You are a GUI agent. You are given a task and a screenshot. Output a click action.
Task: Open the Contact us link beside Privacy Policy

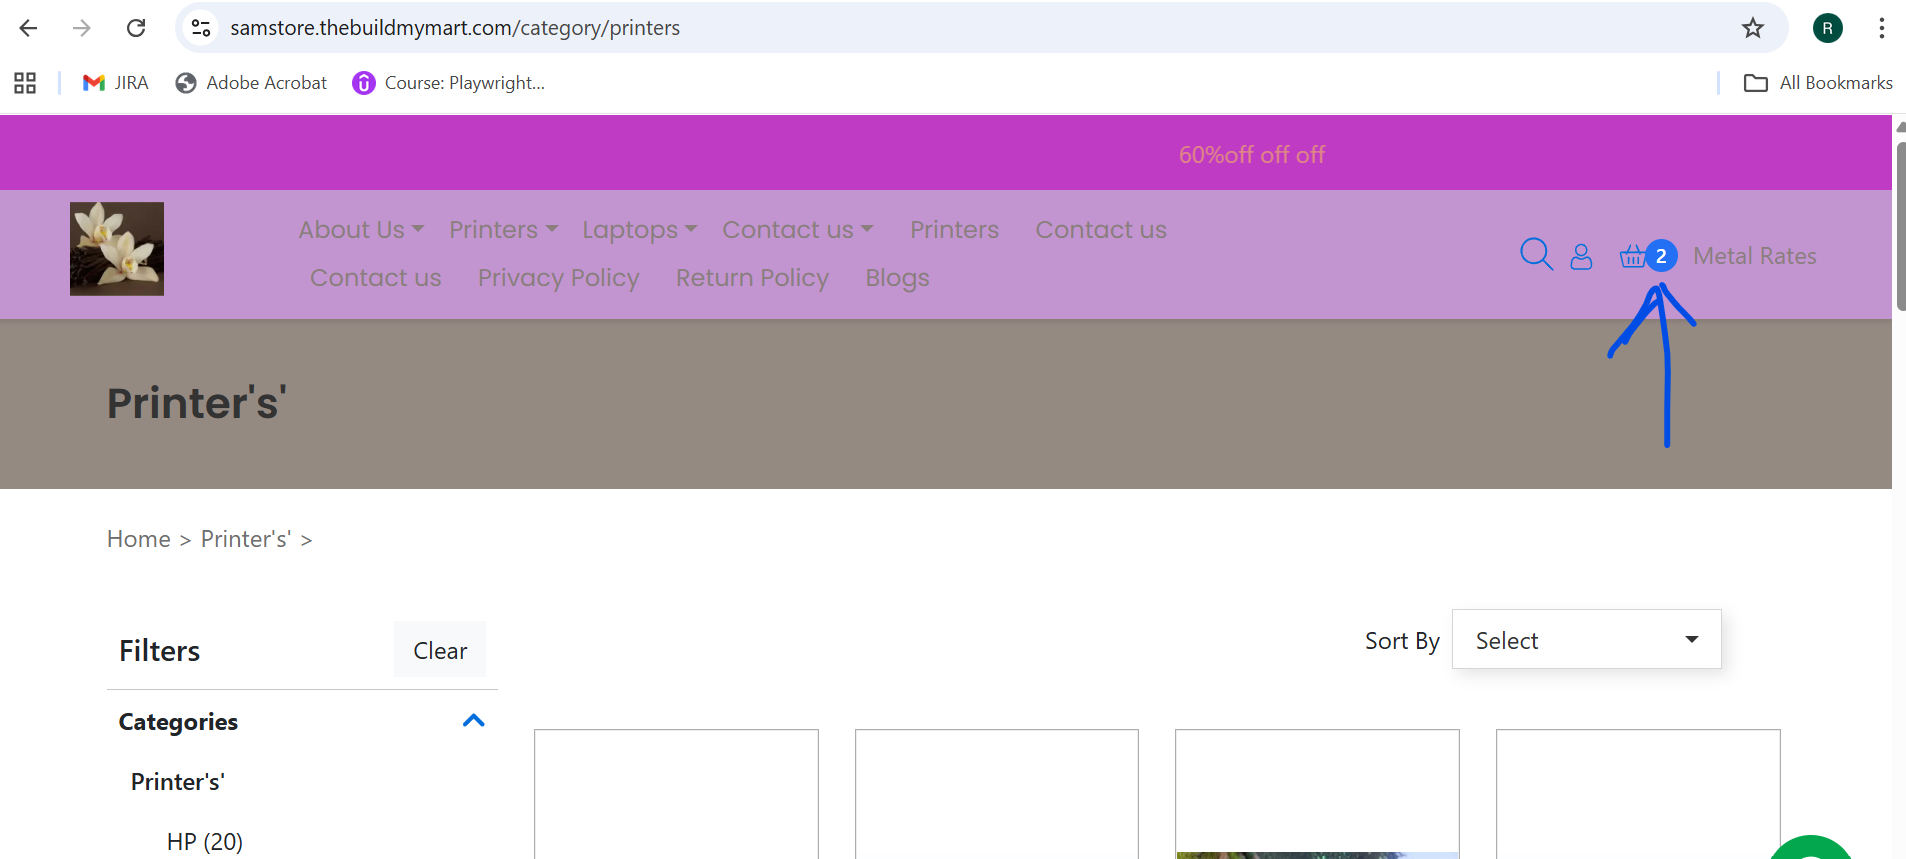(376, 278)
